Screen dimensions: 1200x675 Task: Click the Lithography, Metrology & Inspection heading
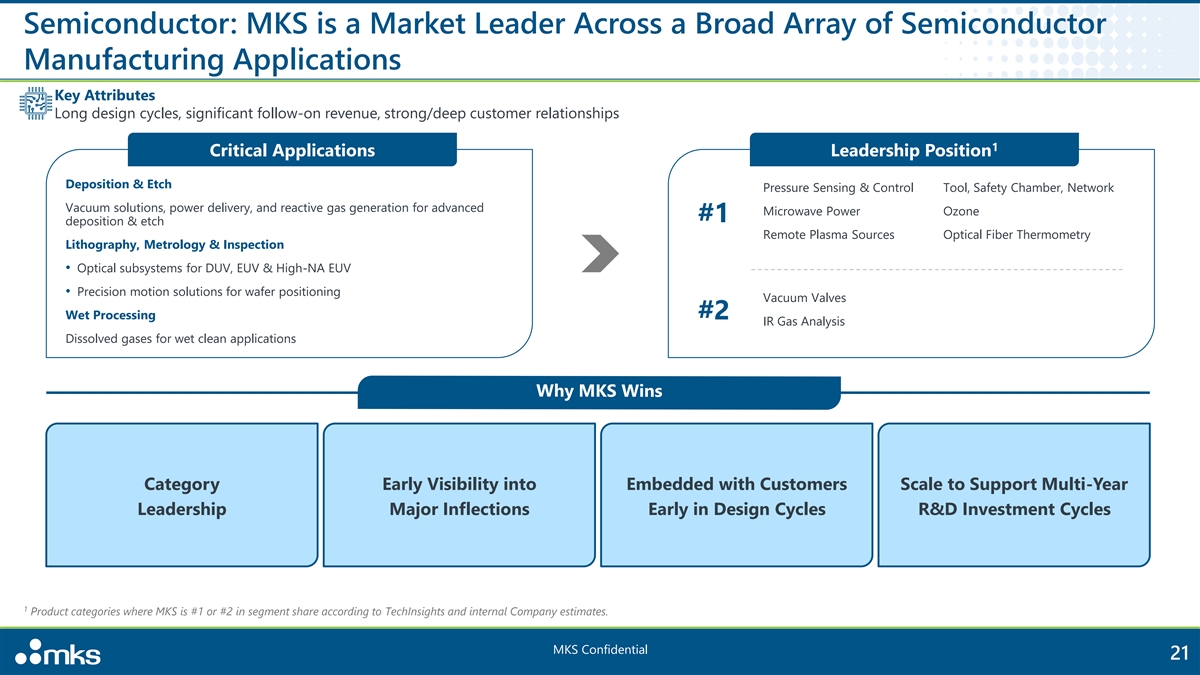click(174, 244)
